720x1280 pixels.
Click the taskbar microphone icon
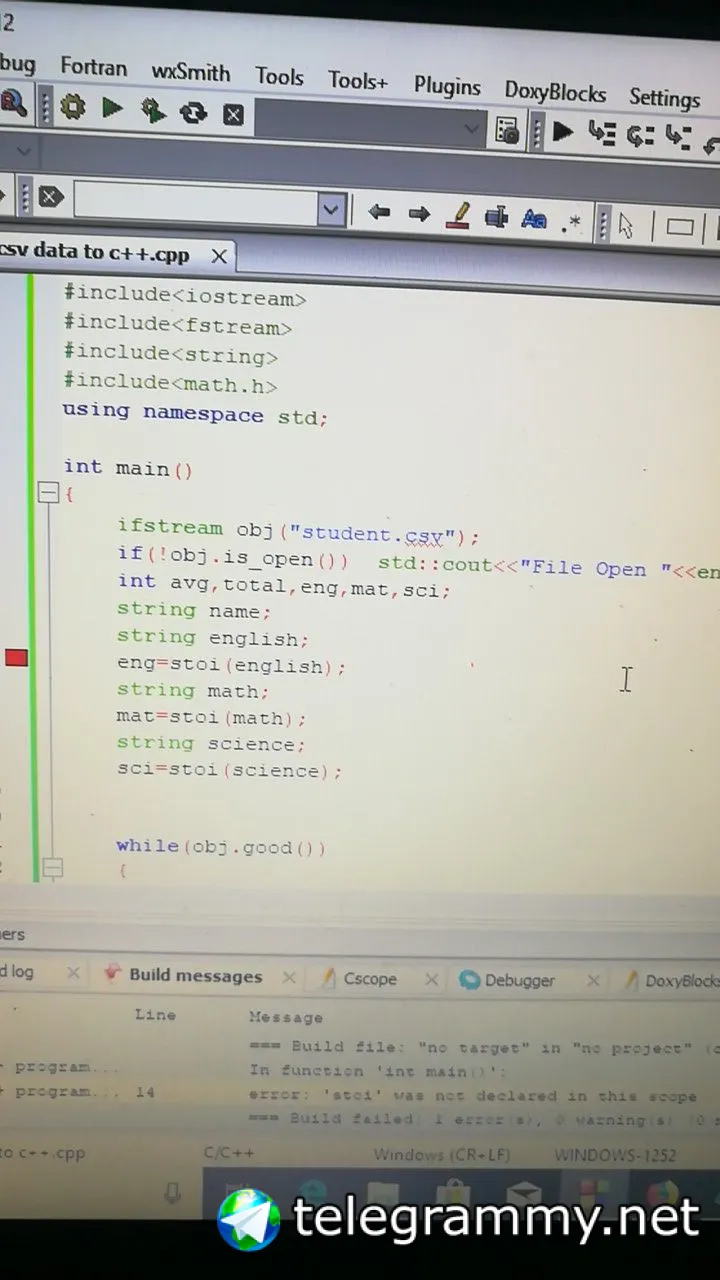pos(173,1192)
